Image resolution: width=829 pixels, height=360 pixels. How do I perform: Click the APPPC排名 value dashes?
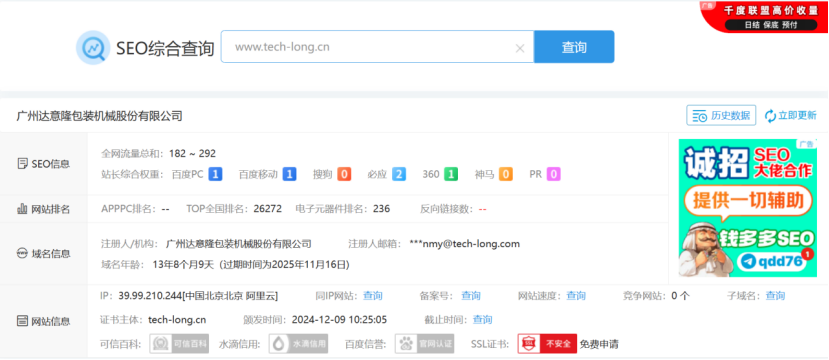[x=165, y=209]
